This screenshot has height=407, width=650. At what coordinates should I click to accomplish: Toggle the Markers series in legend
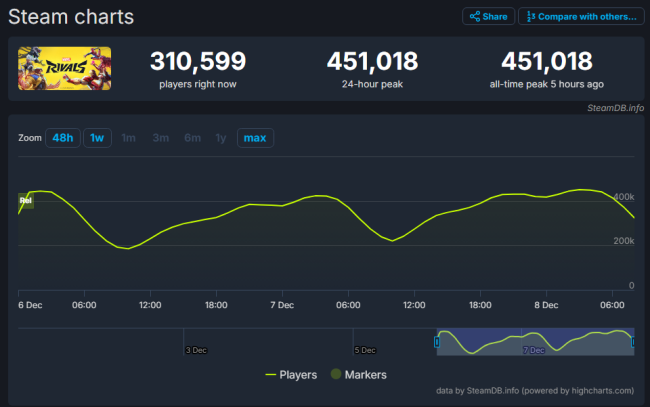(x=359, y=375)
